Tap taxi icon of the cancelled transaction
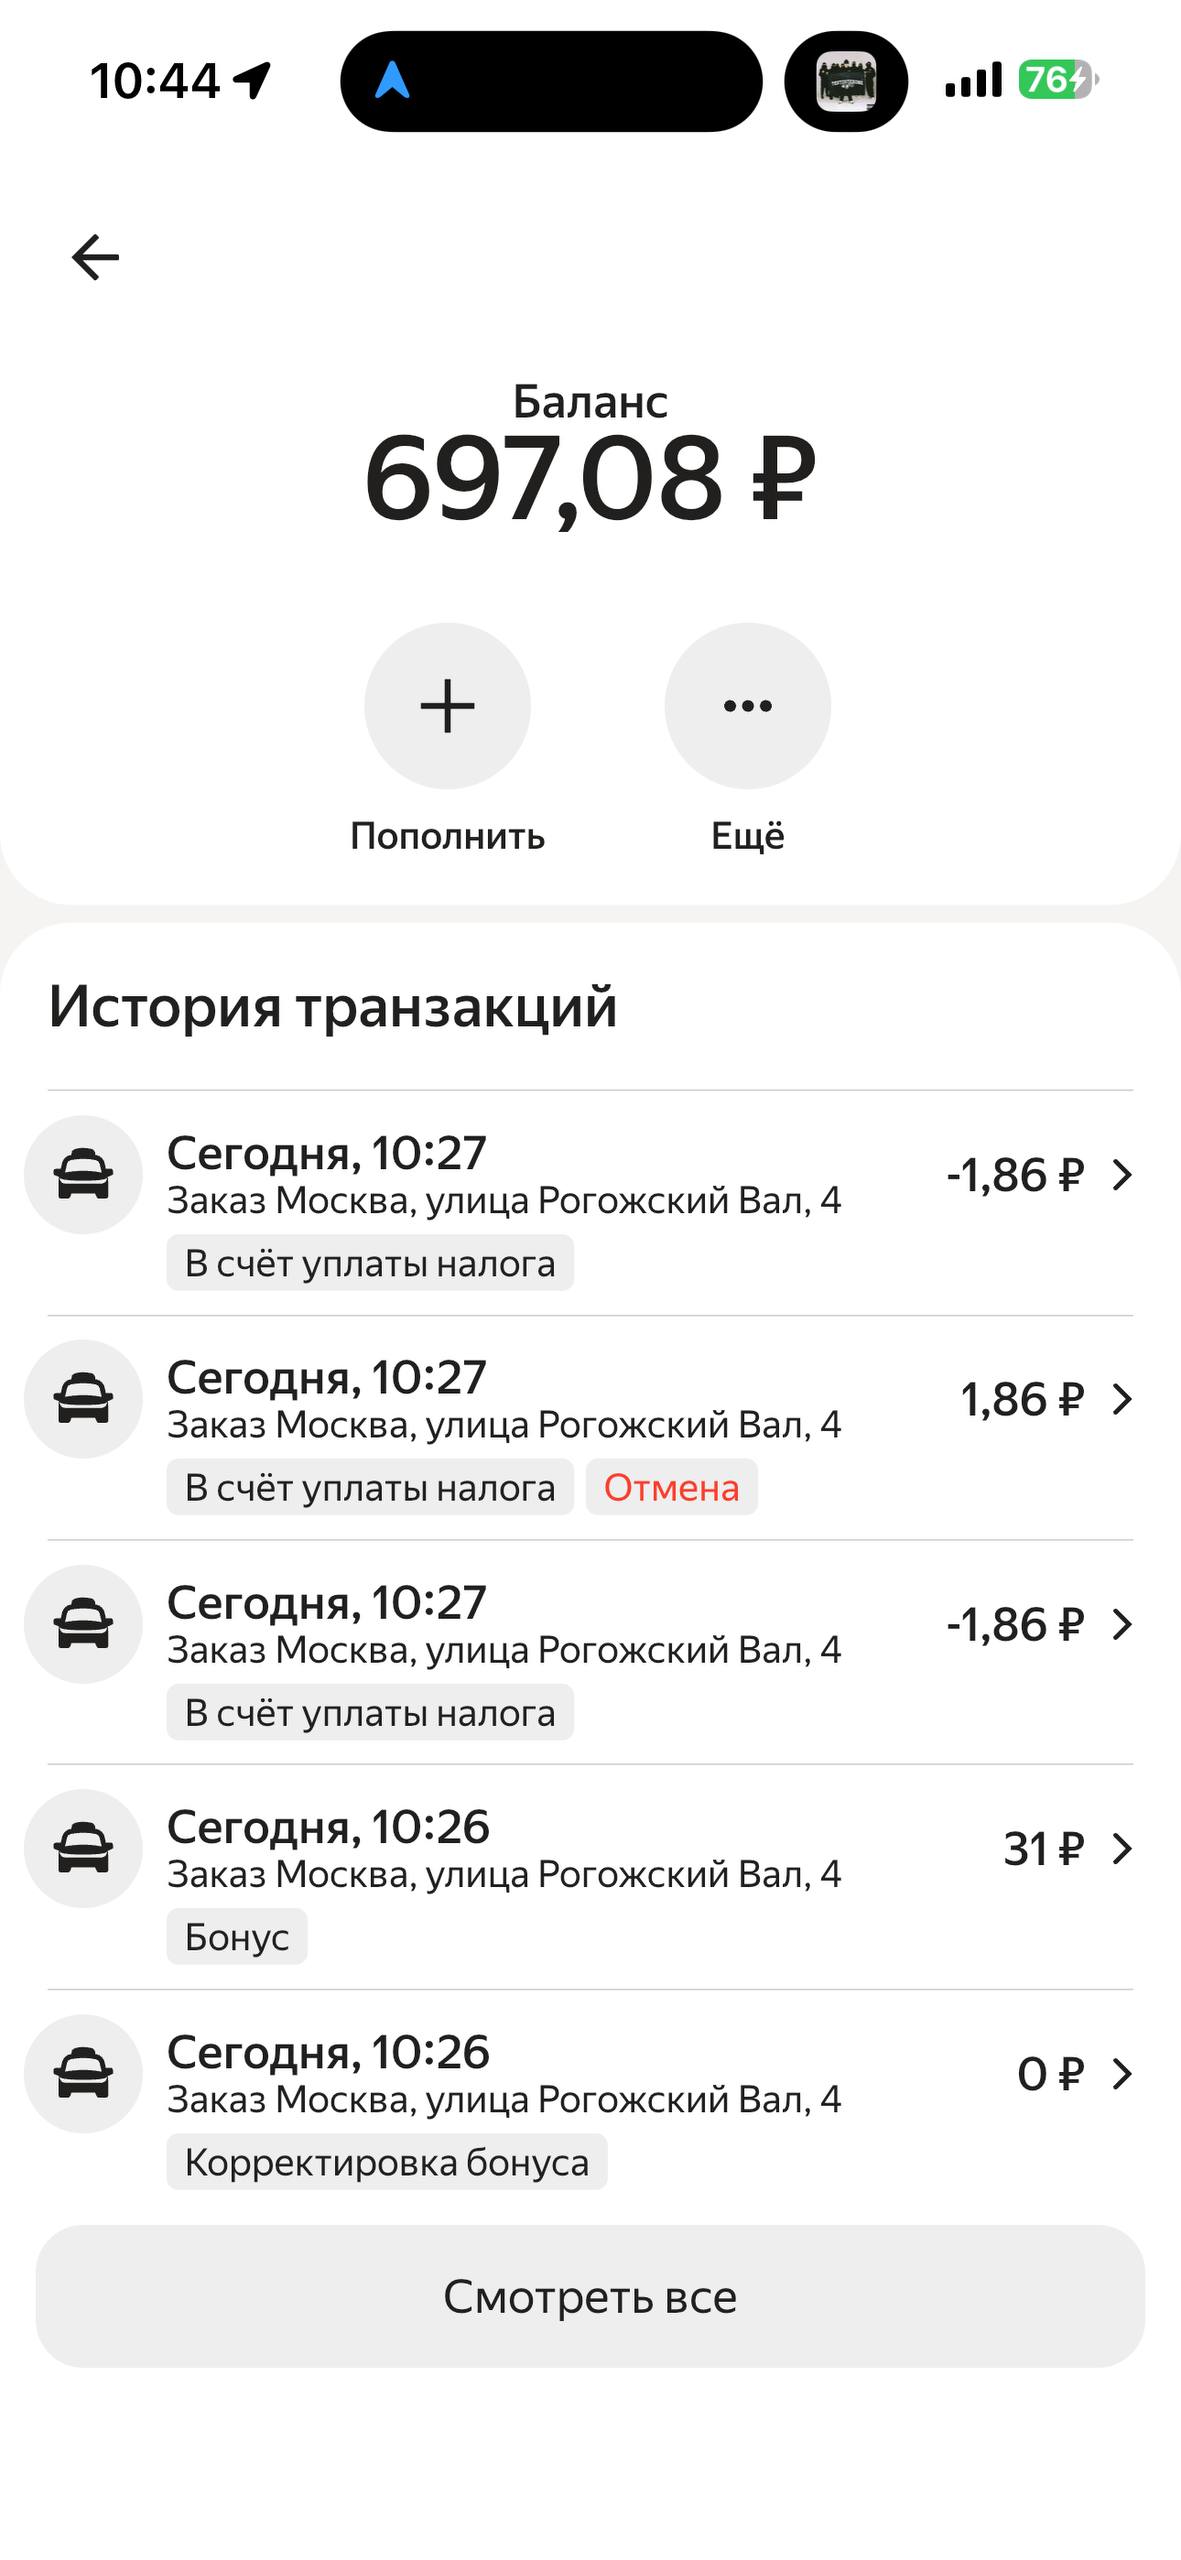 pos(84,1398)
